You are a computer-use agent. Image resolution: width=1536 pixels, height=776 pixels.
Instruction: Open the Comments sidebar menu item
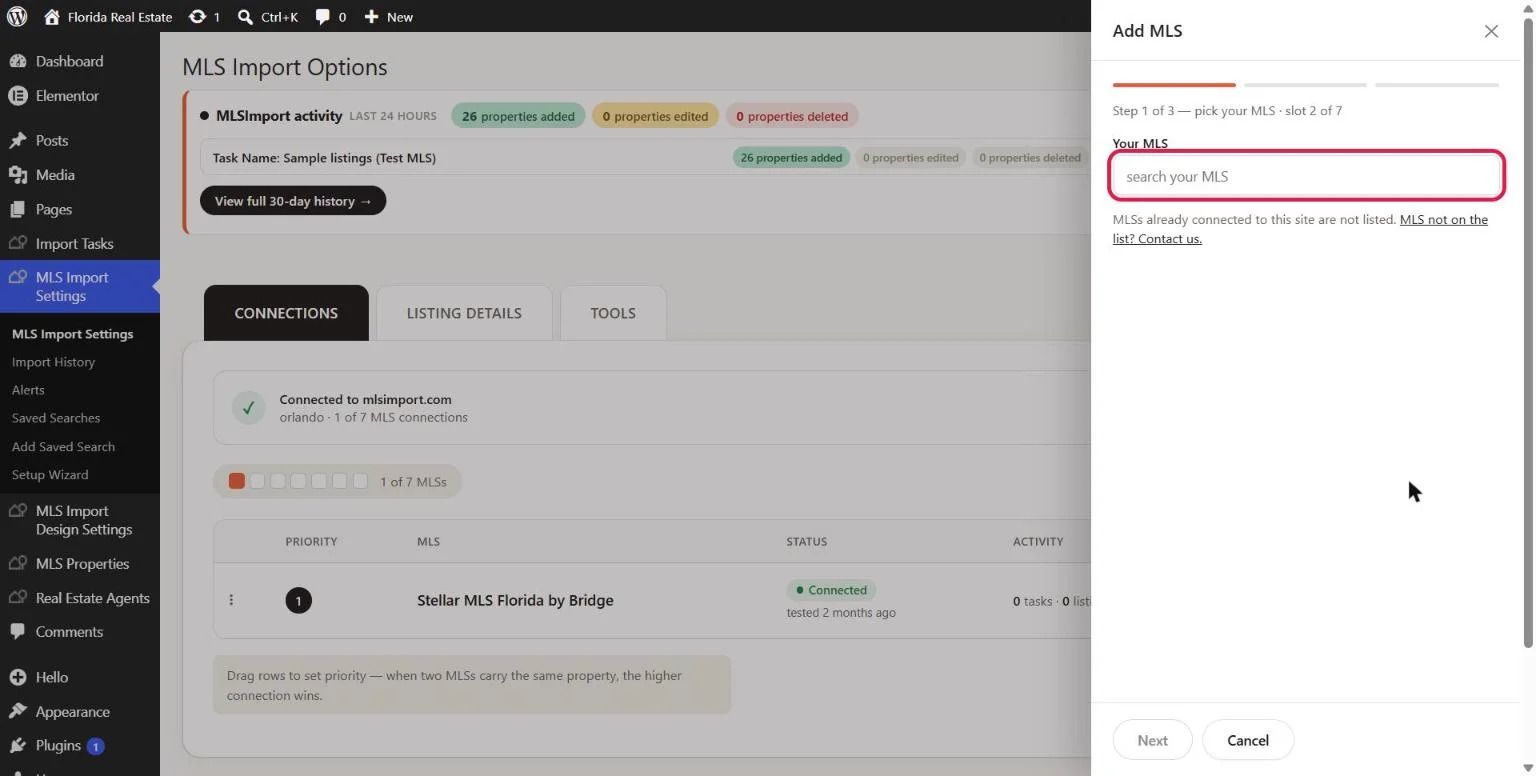(x=80, y=632)
